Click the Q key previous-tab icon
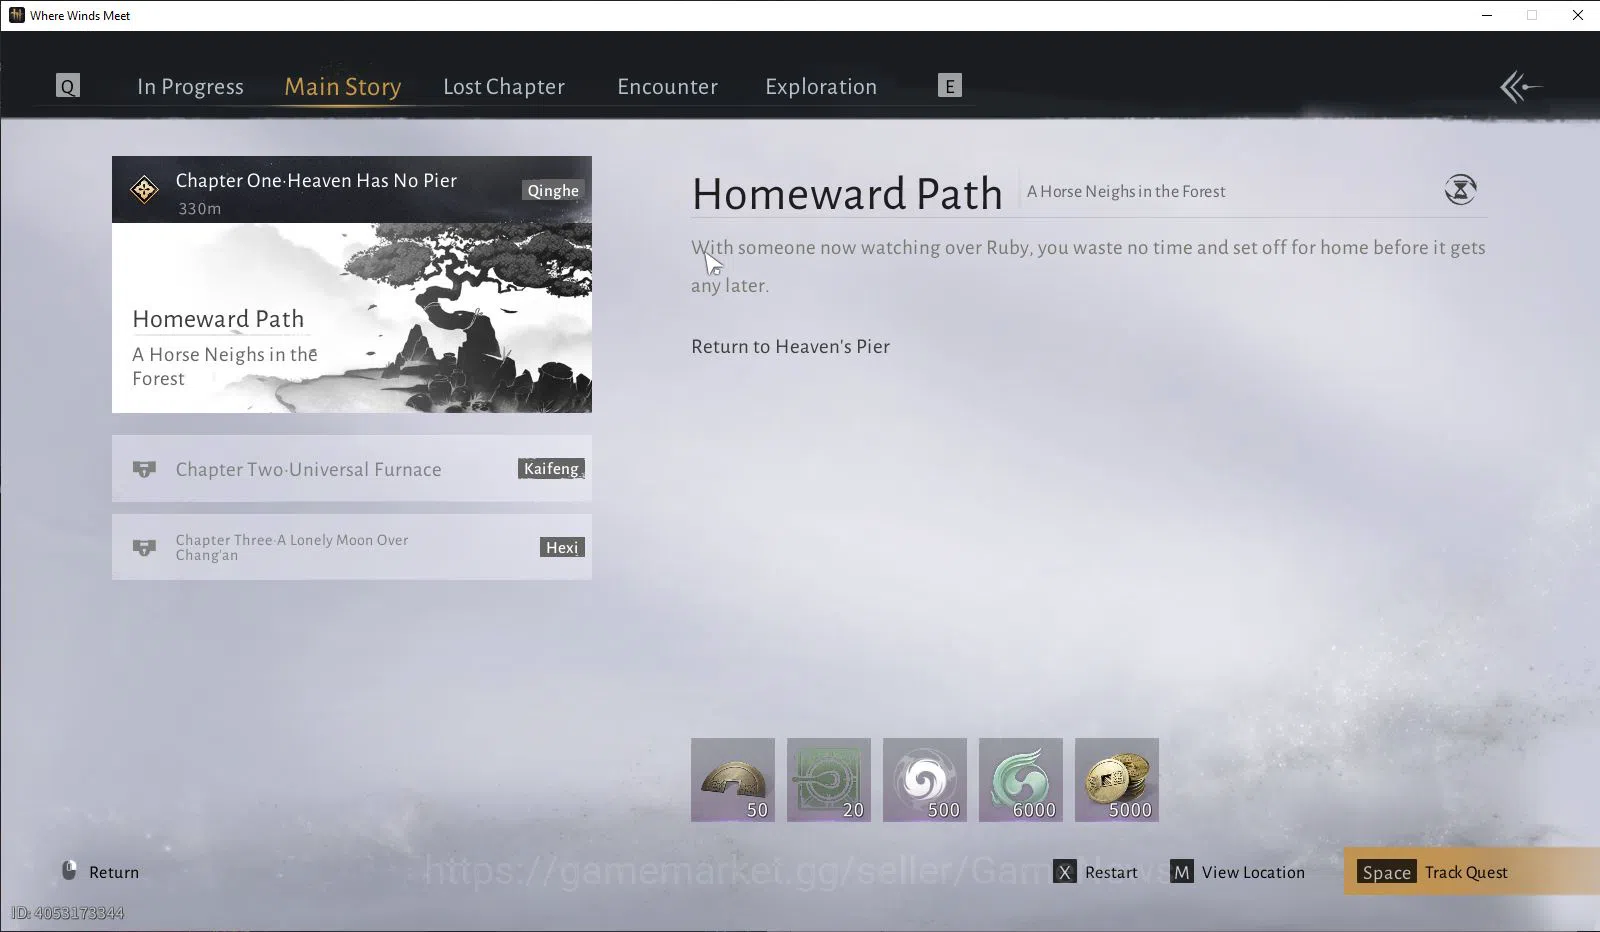 click(68, 86)
